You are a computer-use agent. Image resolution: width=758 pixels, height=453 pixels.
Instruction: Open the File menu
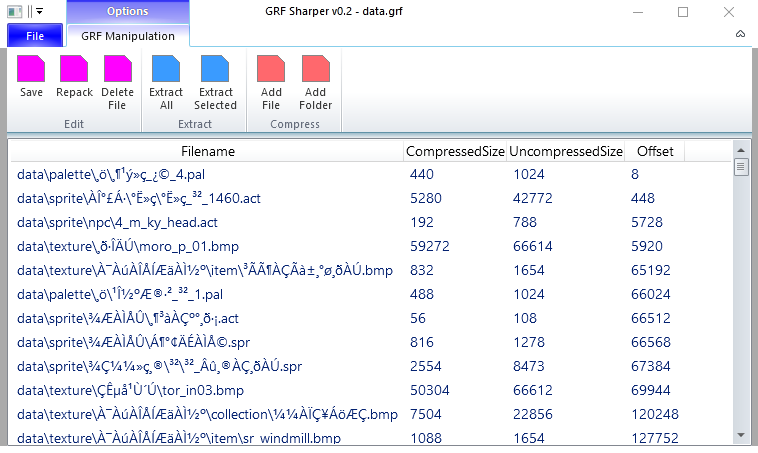click(x=35, y=36)
